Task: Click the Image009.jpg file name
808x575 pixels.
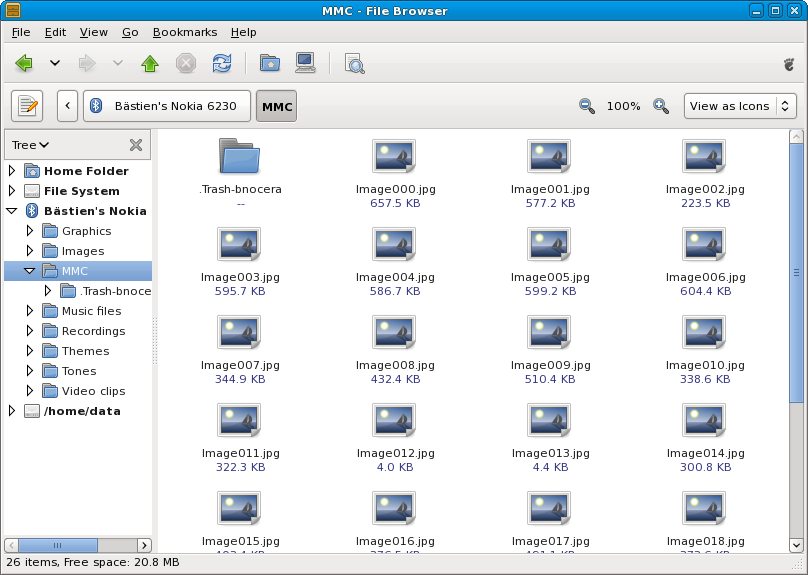Action: (550, 365)
